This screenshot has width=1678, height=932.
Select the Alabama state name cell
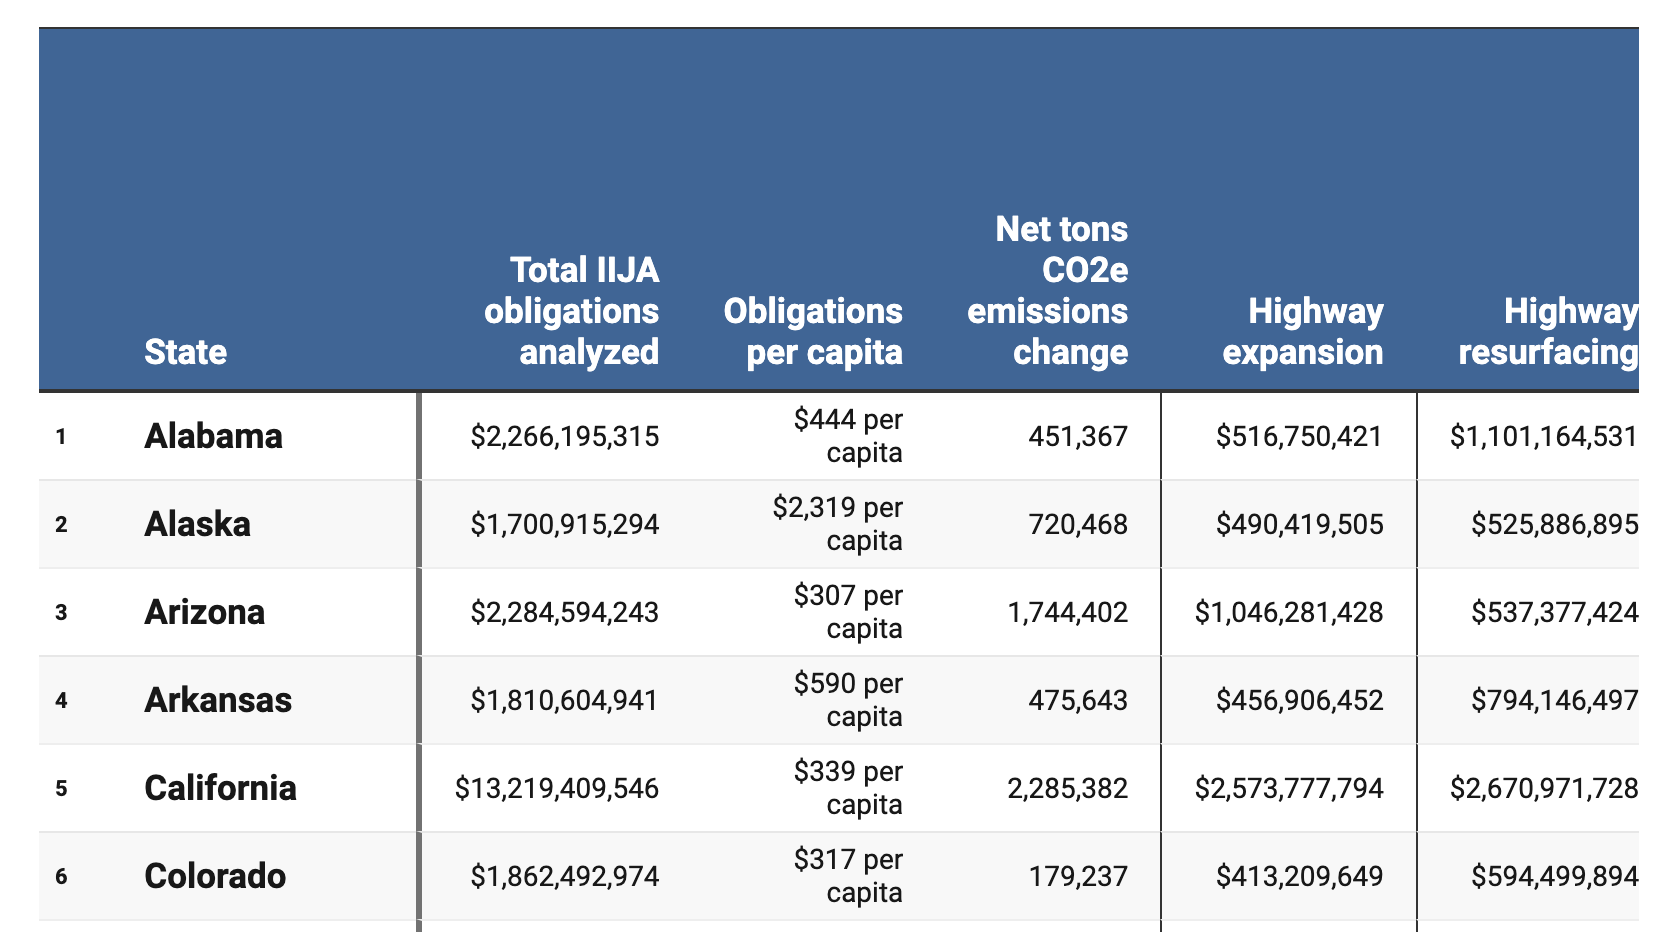click(213, 436)
